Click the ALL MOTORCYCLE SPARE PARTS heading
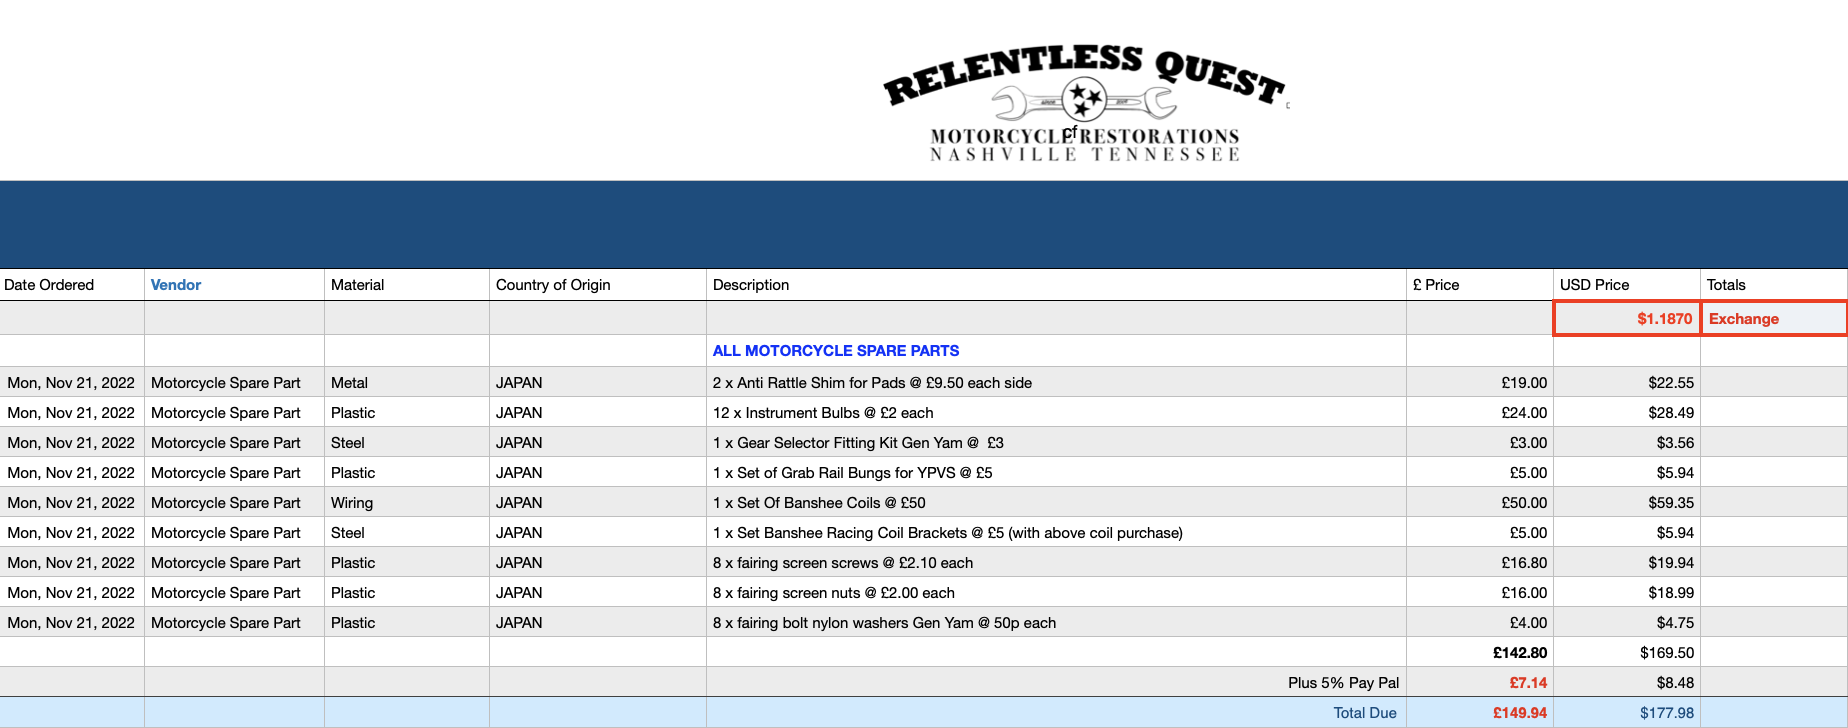Screen dimensions: 1848x728 (x=836, y=351)
